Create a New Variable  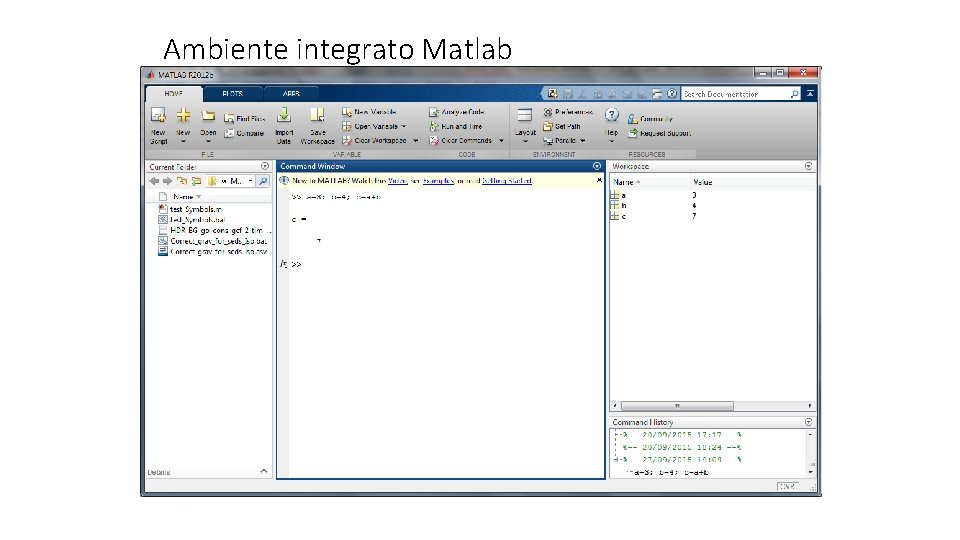369,112
